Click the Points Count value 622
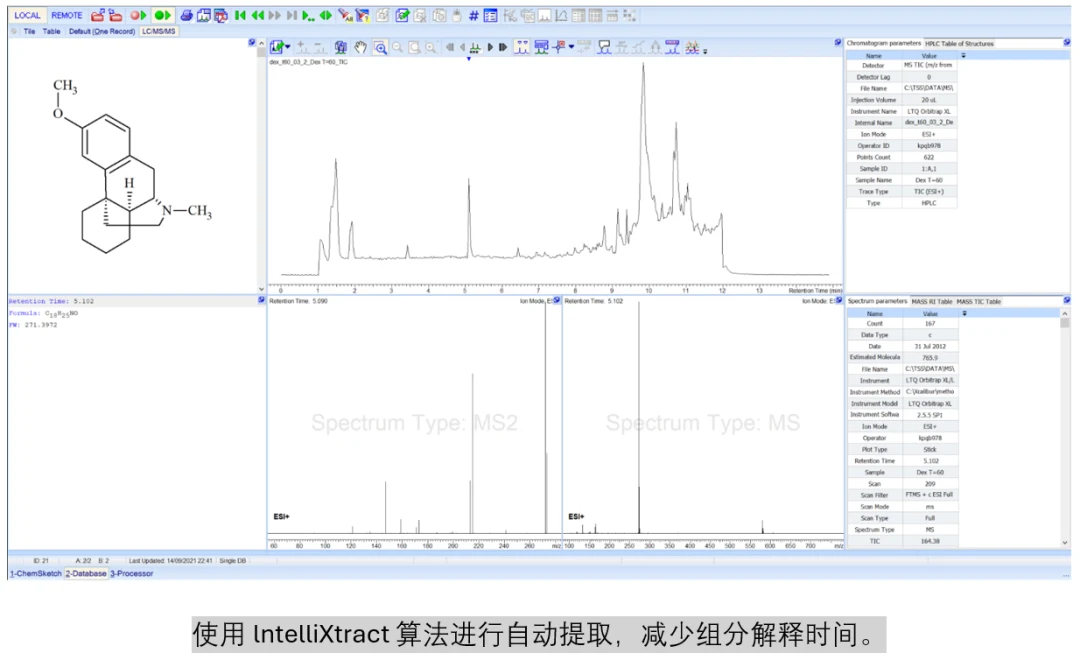The image size is (1080, 660). pos(928,157)
